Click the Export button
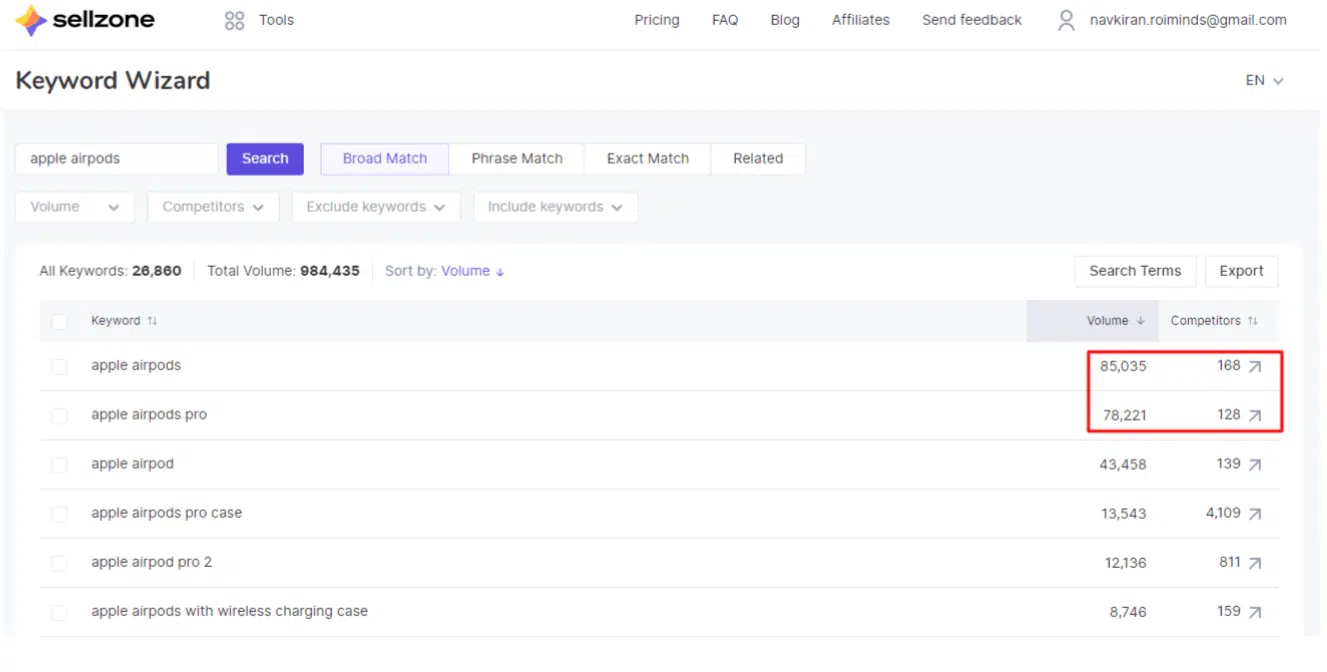The width and height of the screenshot is (1327, 672). coord(1241,271)
